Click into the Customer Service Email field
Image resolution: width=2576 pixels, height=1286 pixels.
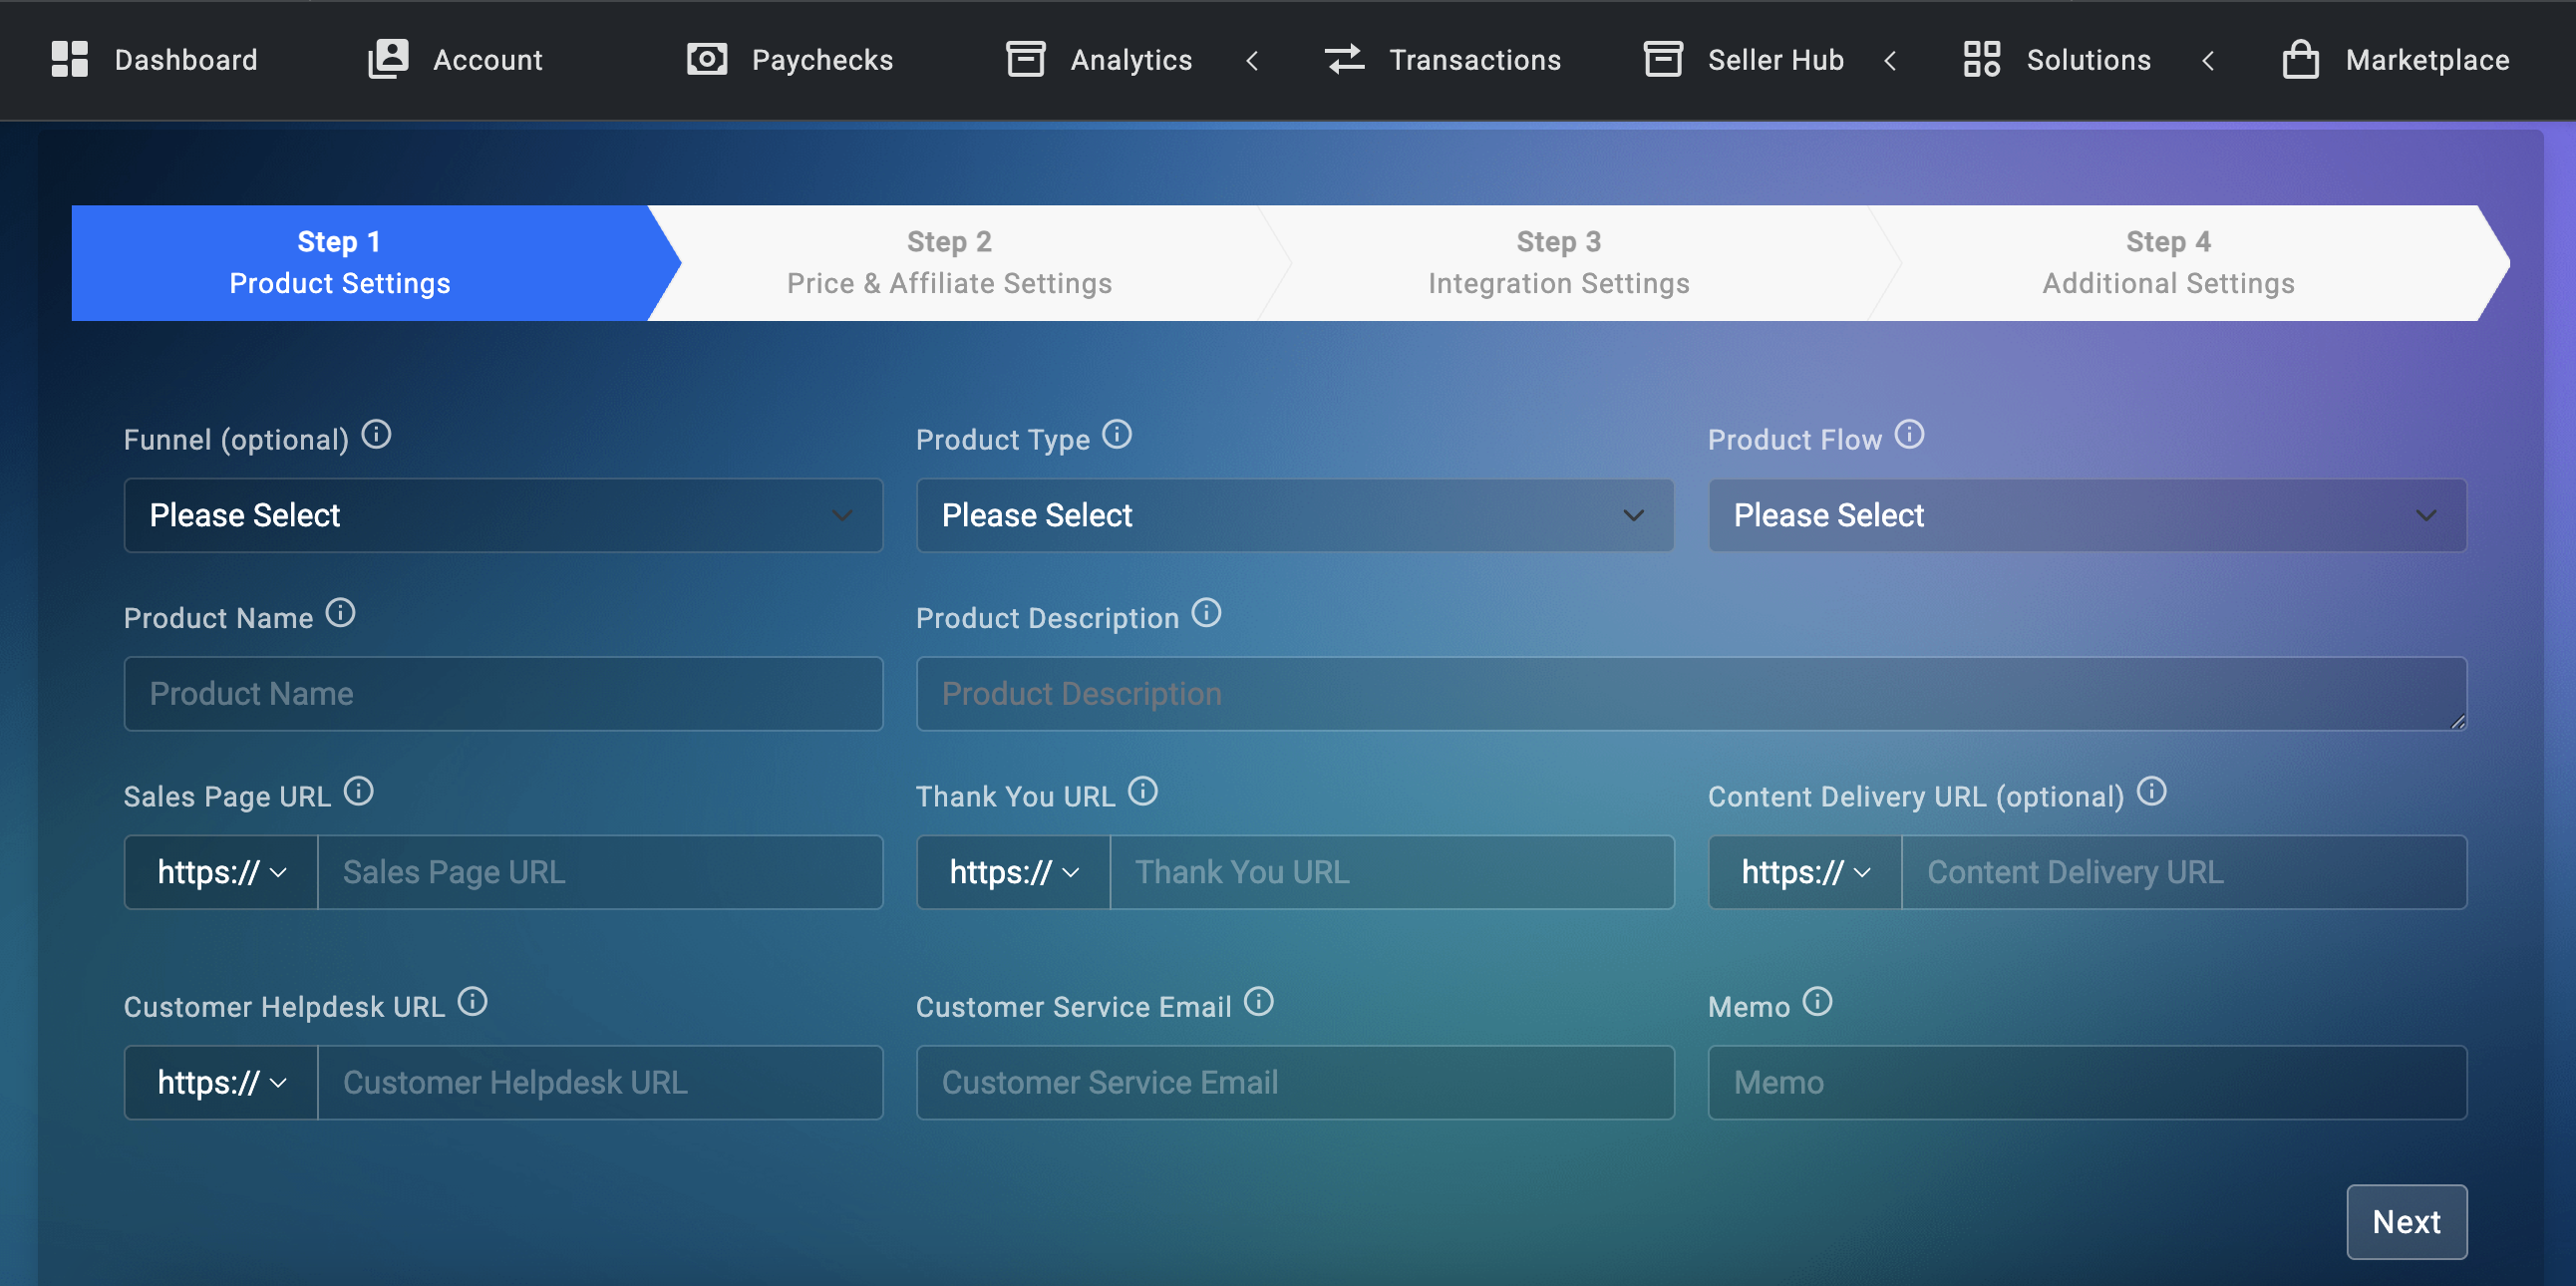click(x=1294, y=1083)
